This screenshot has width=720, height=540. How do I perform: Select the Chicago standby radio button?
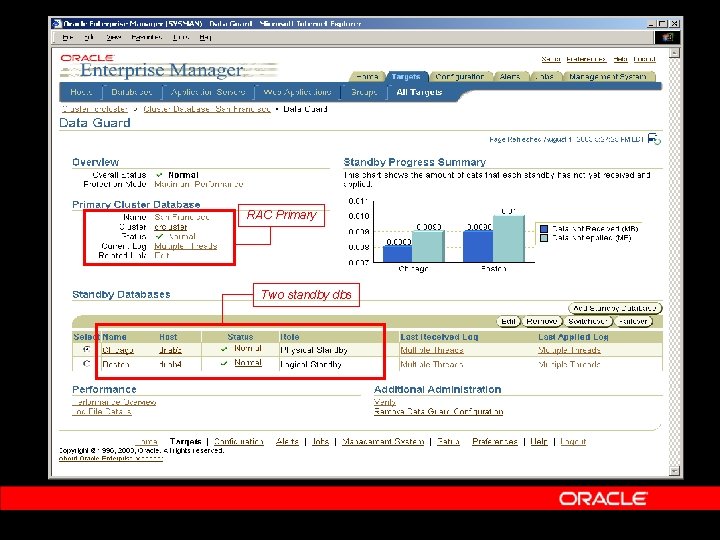coord(86,349)
